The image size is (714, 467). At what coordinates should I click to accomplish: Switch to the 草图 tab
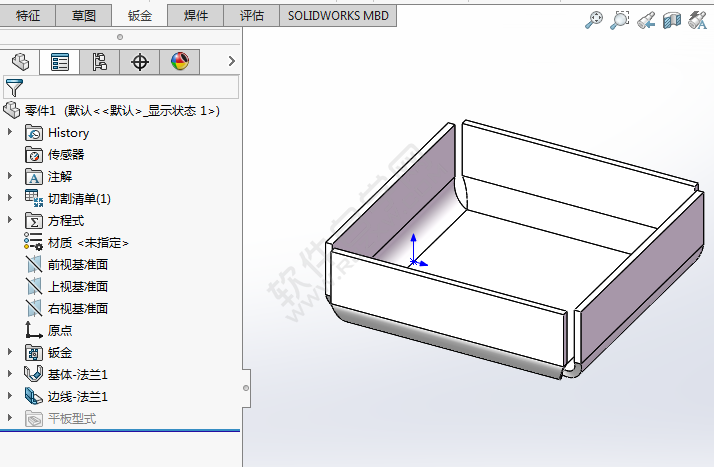click(x=84, y=16)
